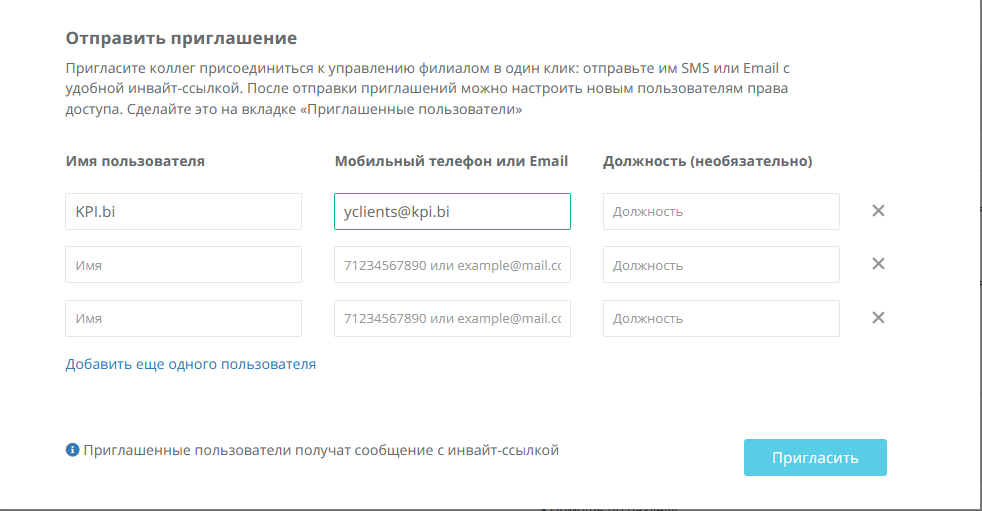Image resolution: width=982 pixels, height=511 pixels.
Task: Click Должность field in the KPI.bi row
Action: (721, 212)
